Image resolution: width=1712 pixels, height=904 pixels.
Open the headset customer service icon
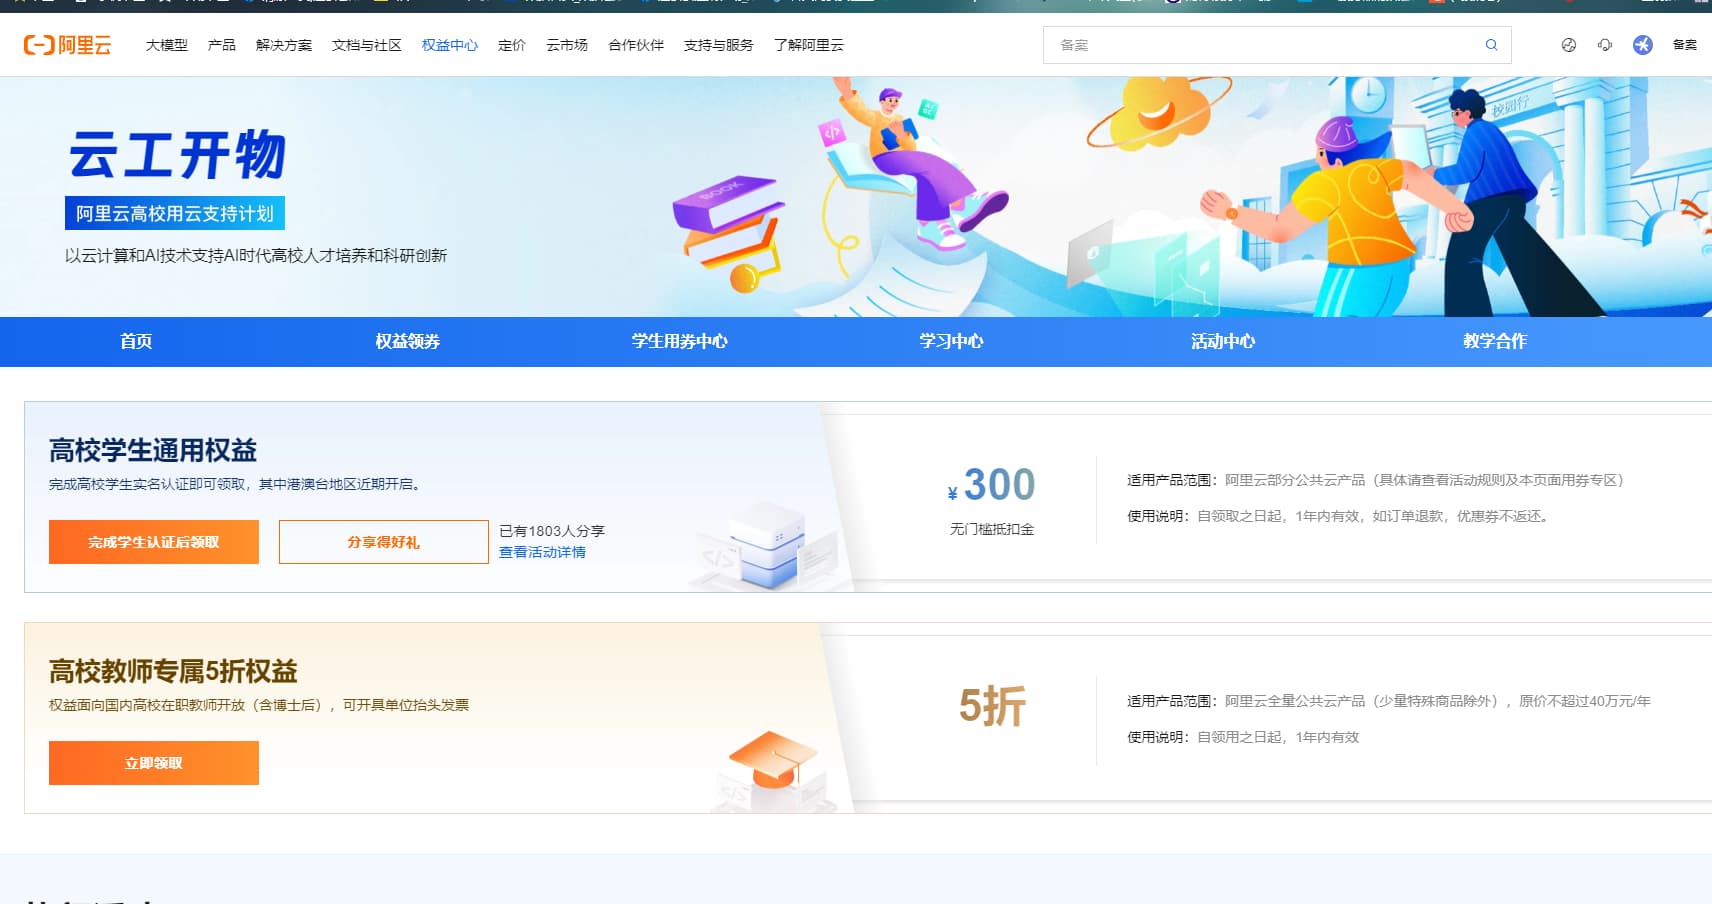(1605, 45)
